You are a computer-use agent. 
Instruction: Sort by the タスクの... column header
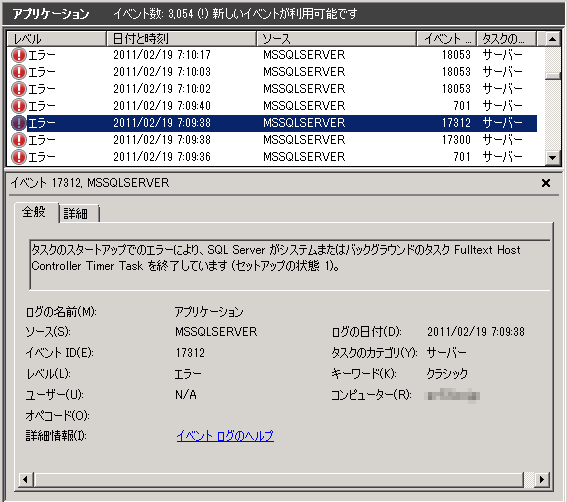click(506, 39)
